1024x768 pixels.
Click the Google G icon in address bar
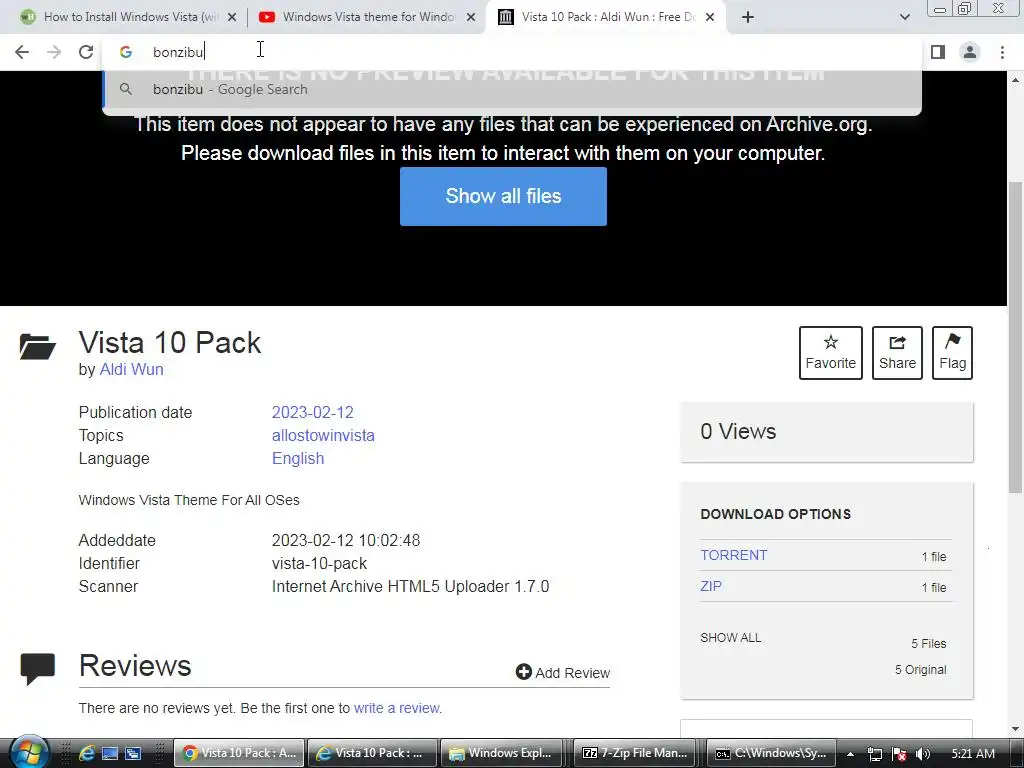126,52
